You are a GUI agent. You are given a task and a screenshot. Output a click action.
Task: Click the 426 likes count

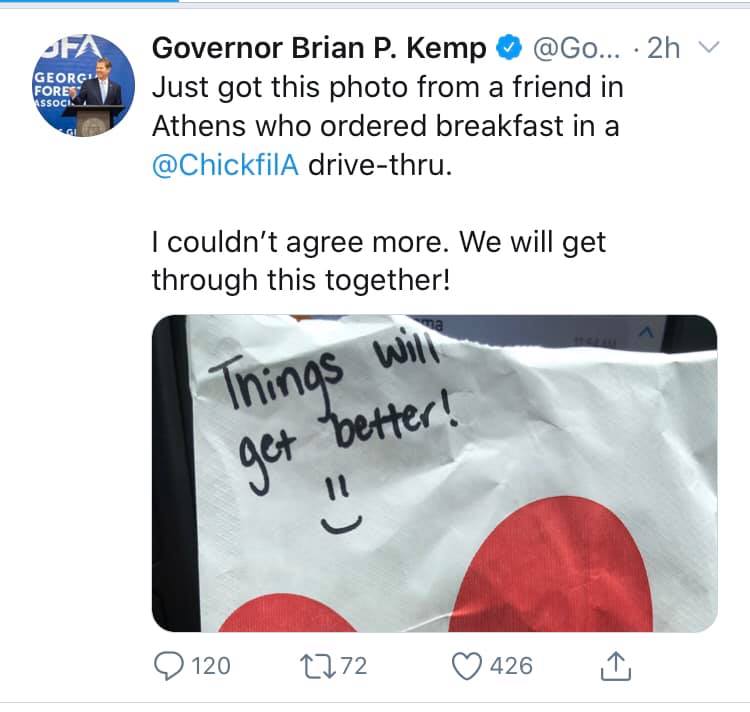511,666
